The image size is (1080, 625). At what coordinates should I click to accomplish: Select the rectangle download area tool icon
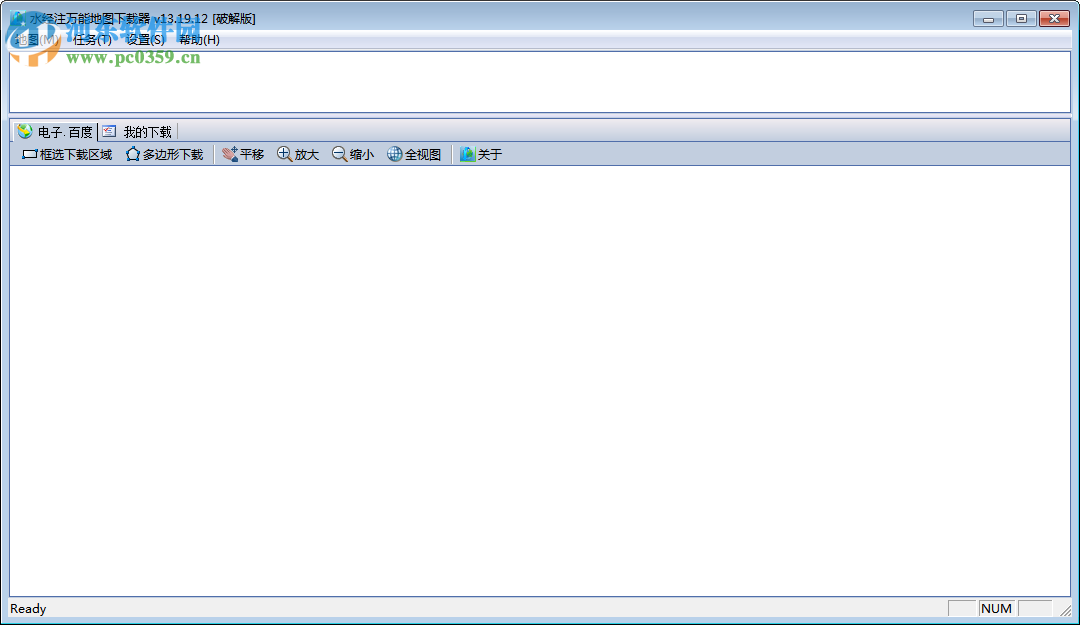click(30, 154)
